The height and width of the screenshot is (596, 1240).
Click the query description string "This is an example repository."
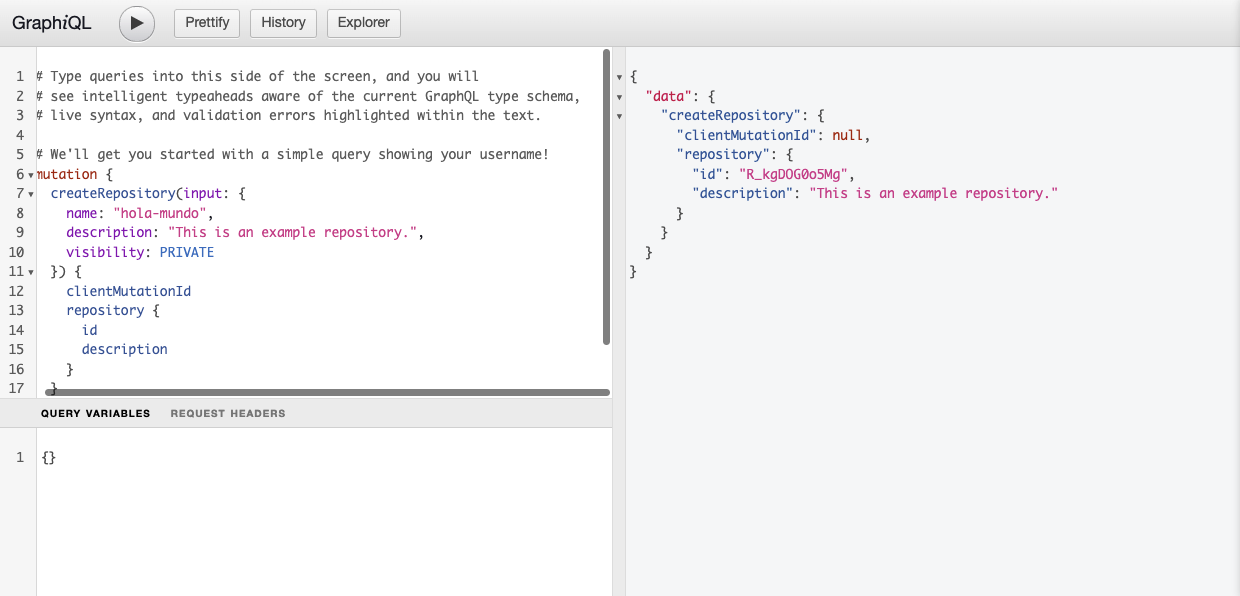pyautogui.click(x=292, y=232)
